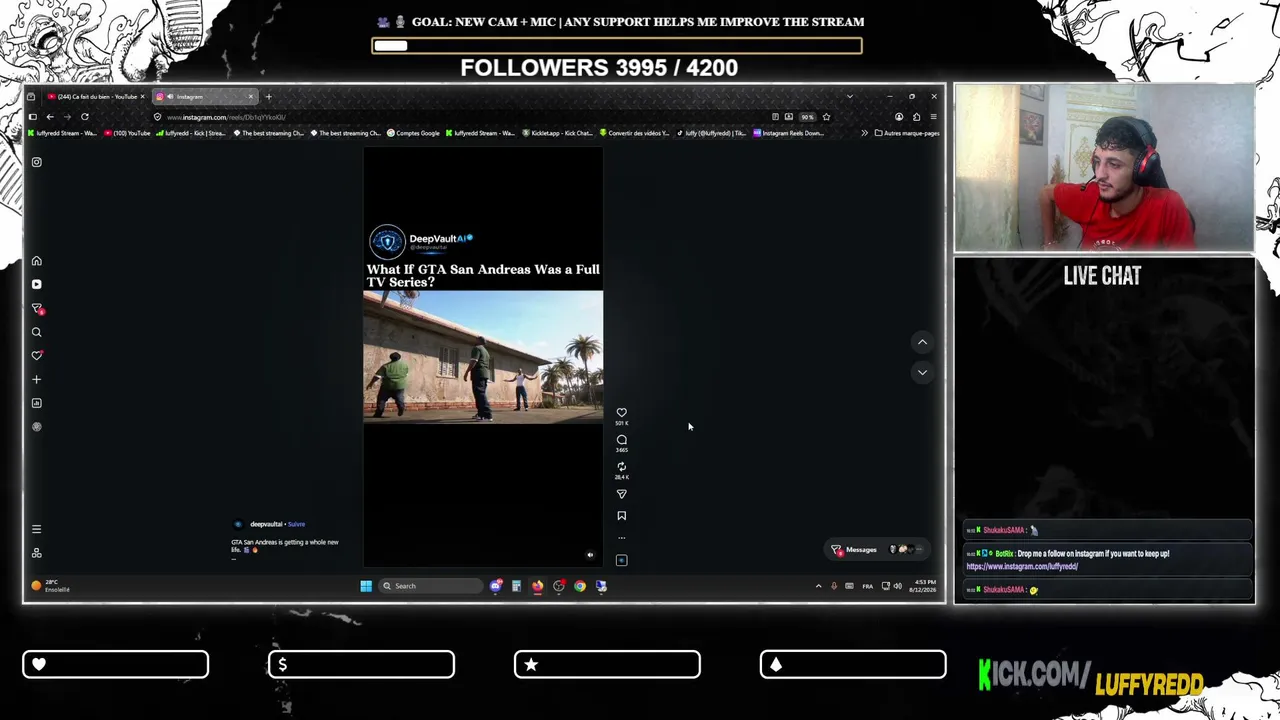
Task: Open the '(100) YouTube' bookmark
Action: (x=128, y=133)
